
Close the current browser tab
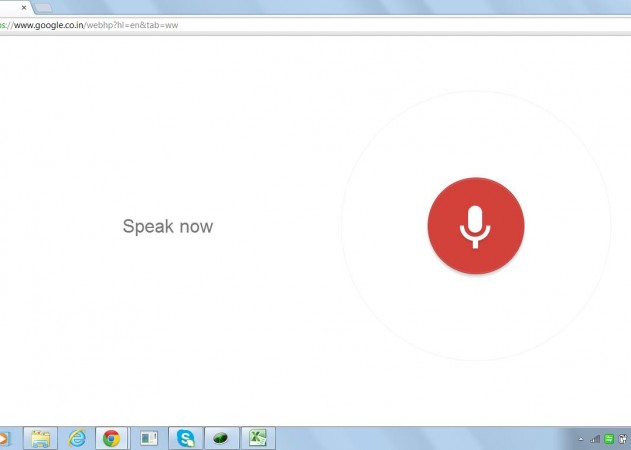(24, 7)
